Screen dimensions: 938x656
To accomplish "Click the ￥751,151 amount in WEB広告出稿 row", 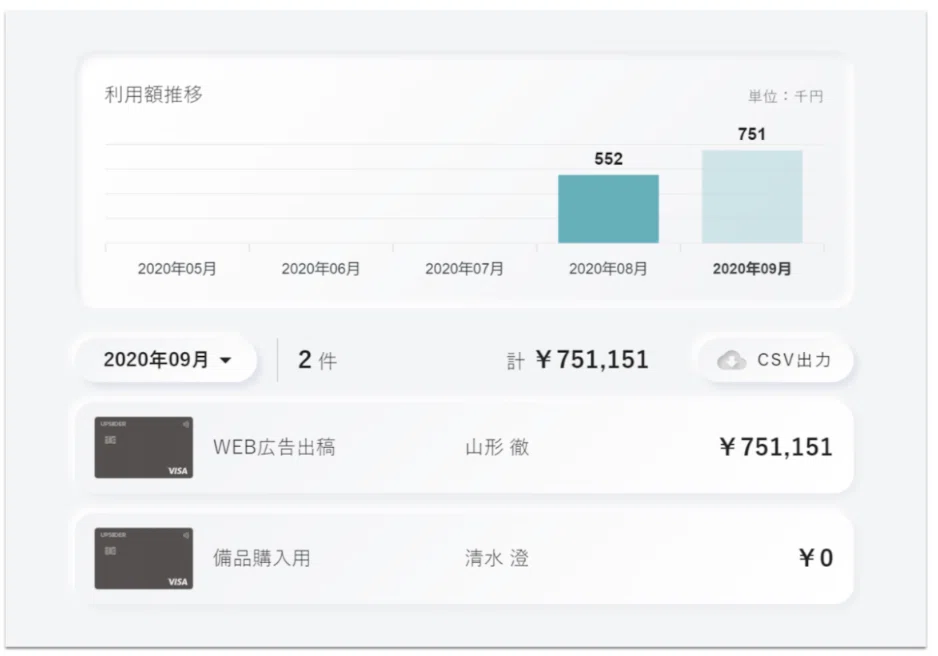I will point(775,447).
